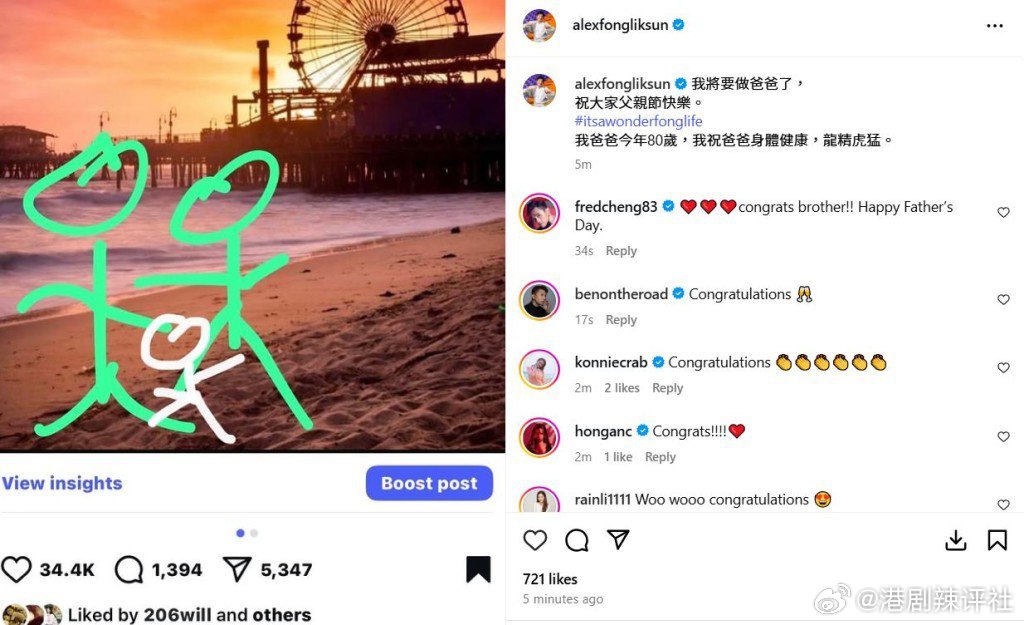Open comments bubble showing 1,394
This screenshot has height=625, width=1024.
(129, 569)
